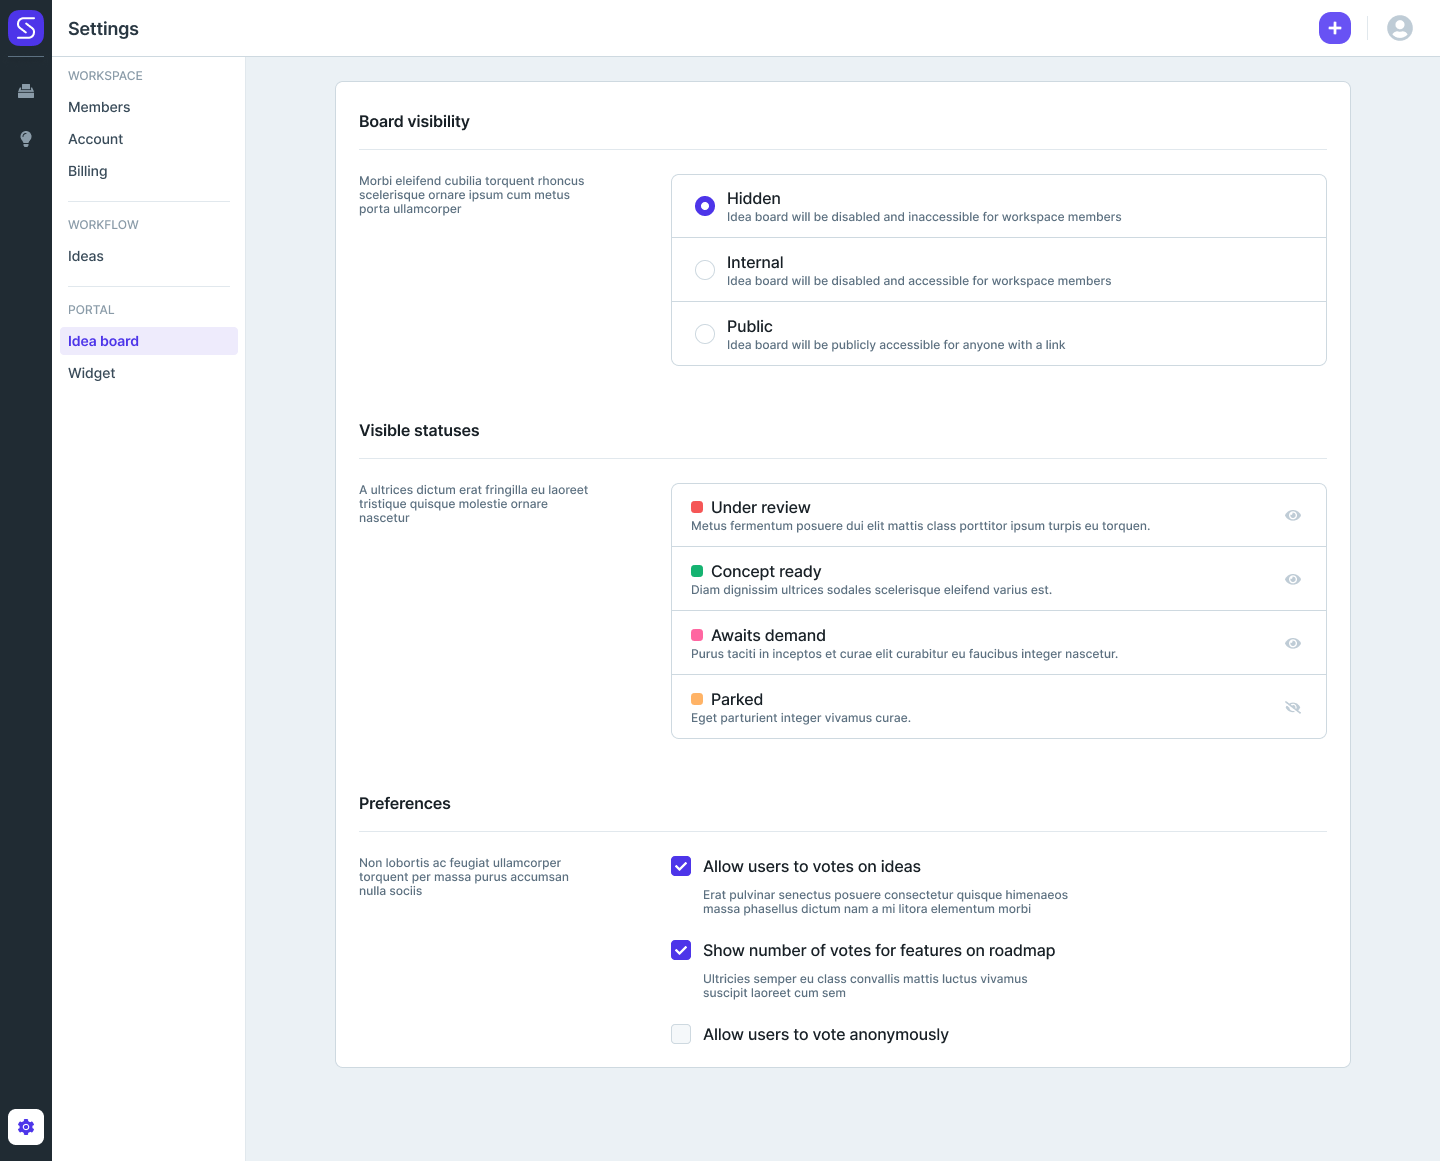This screenshot has height=1161, width=1440.
Task: Click the Concept ready status title
Action: pyautogui.click(x=766, y=571)
